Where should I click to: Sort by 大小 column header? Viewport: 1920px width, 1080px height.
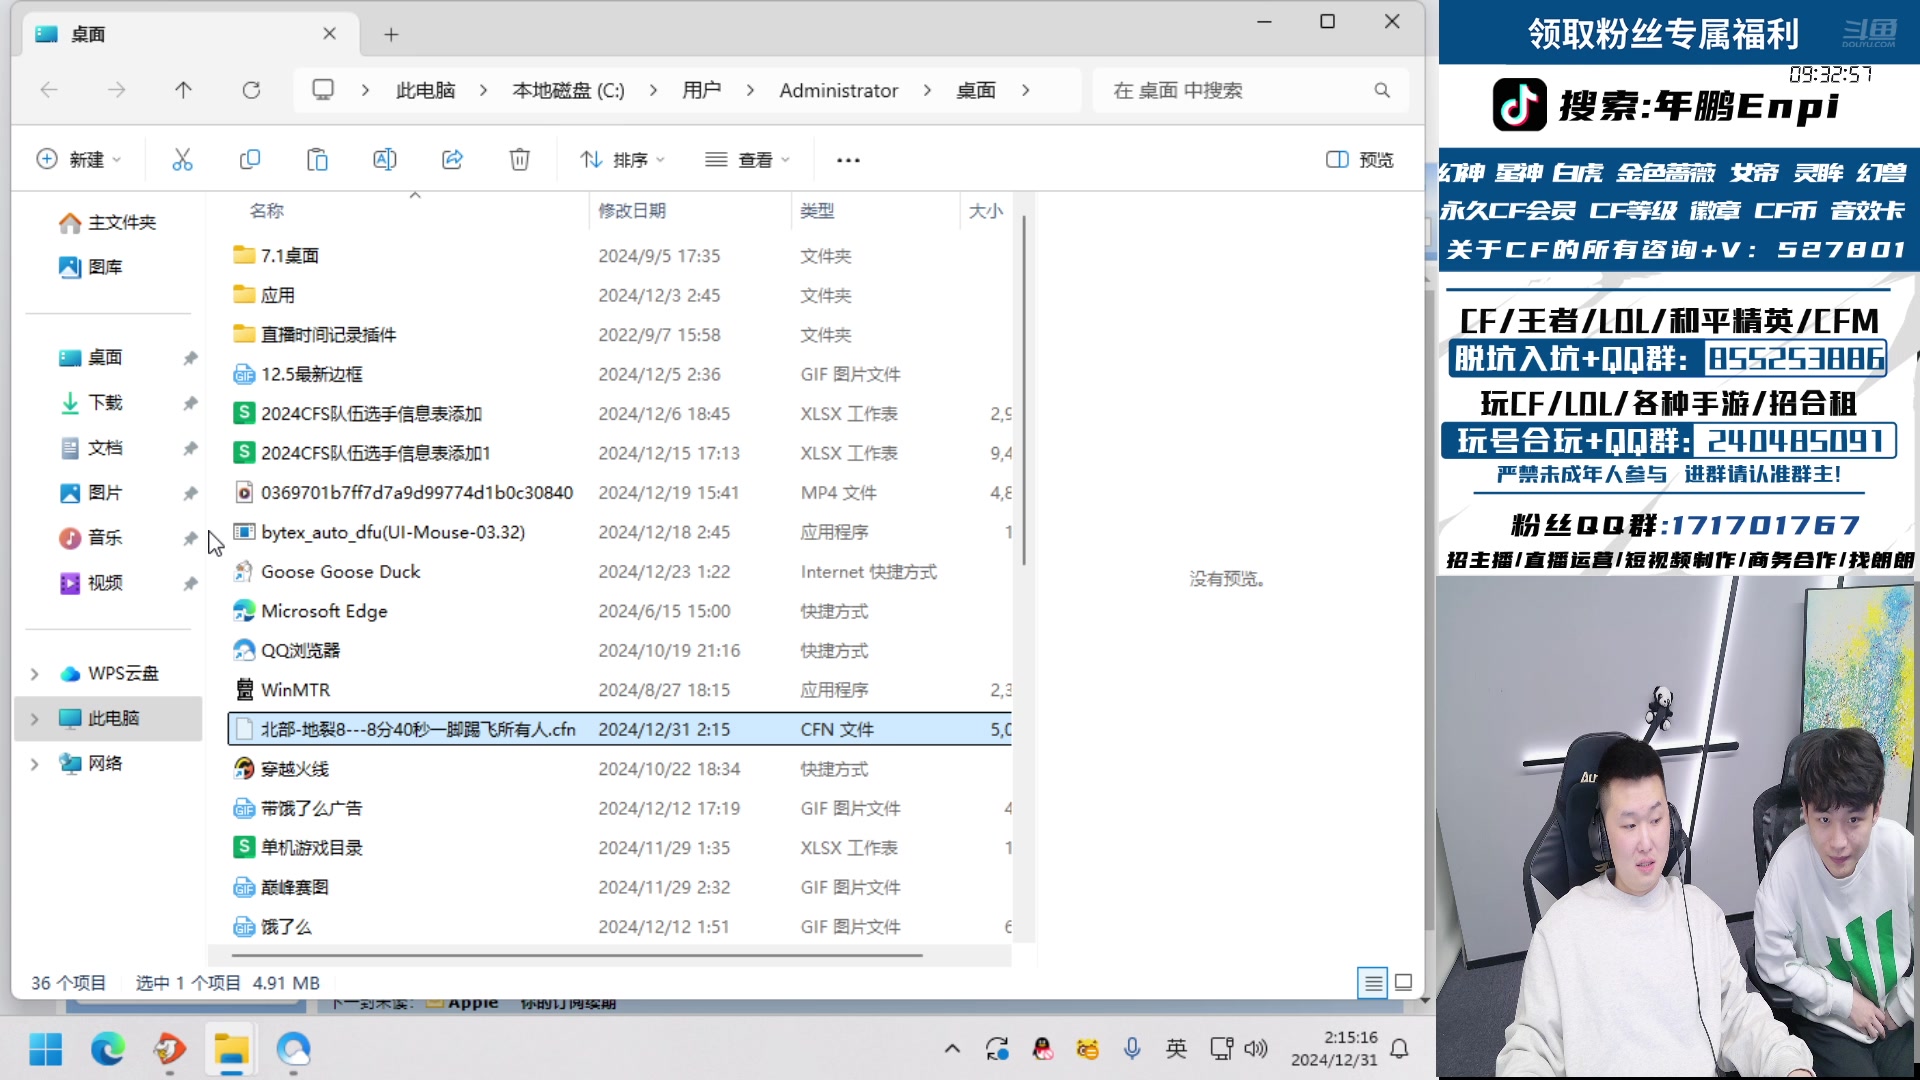[986, 211]
